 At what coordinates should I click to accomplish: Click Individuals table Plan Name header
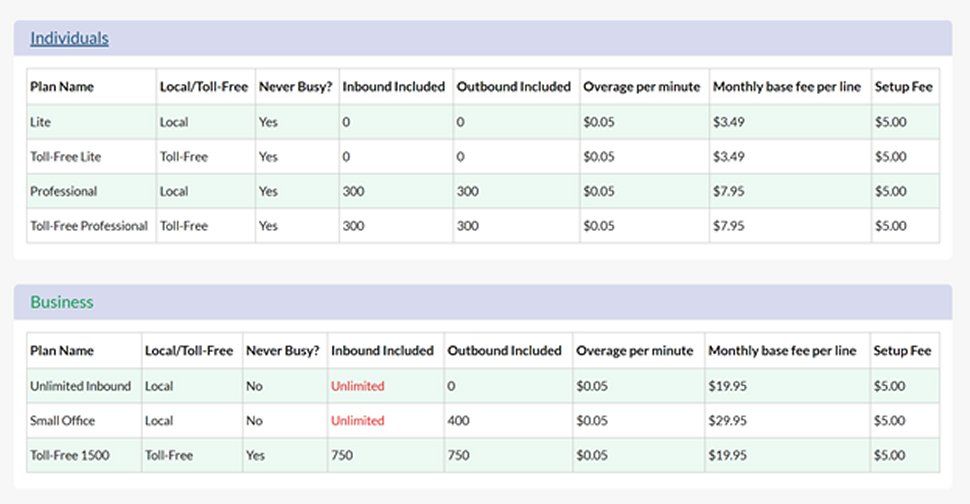tap(62, 87)
